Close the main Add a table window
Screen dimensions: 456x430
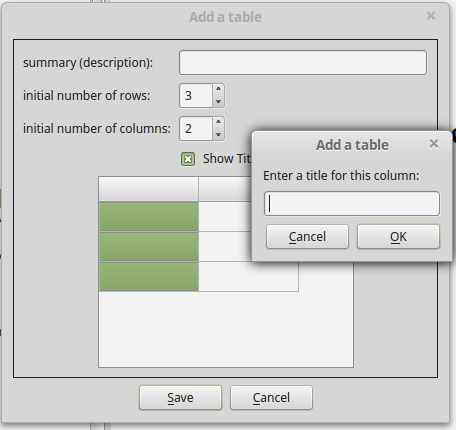[x=431, y=15]
